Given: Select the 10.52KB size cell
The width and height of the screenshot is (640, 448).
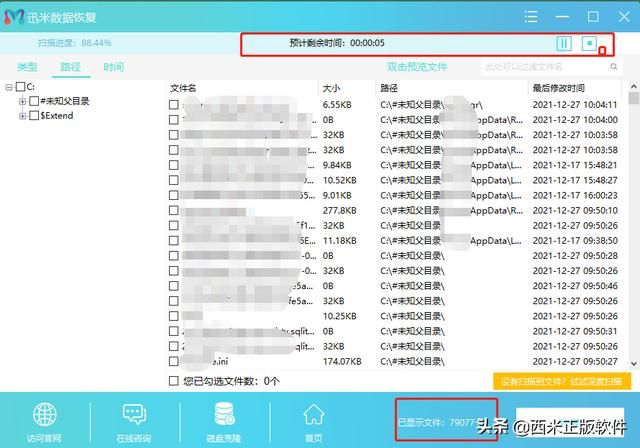Looking at the screenshot, I should tap(340, 180).
